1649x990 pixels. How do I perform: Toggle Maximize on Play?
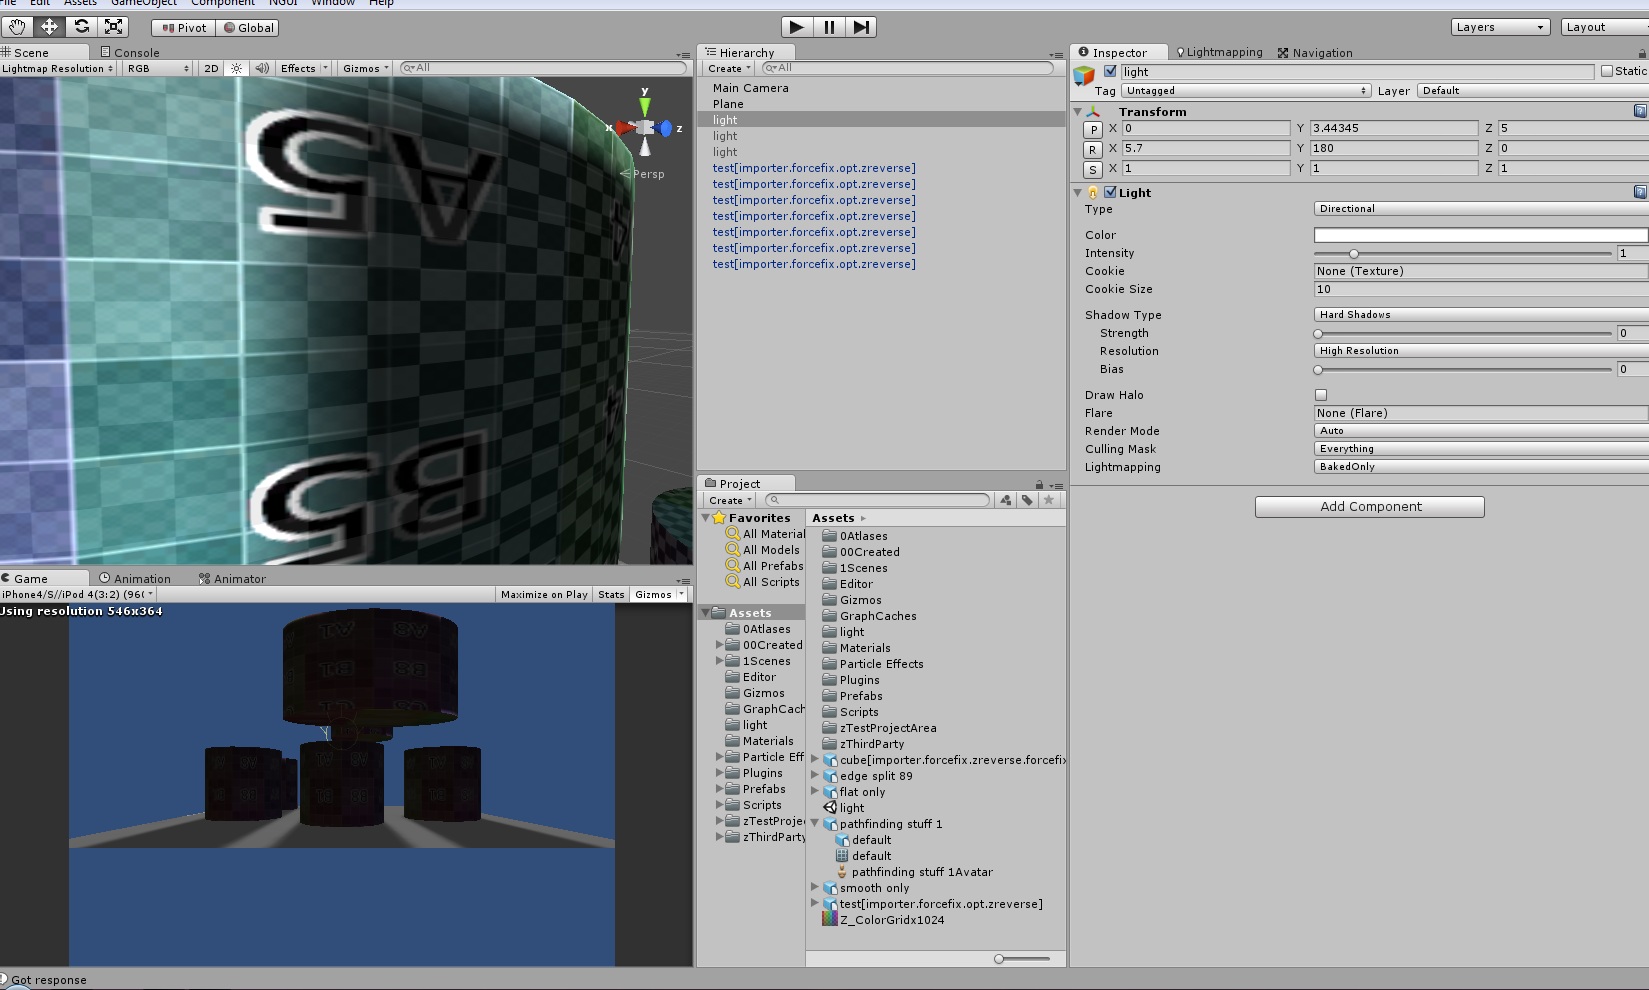click(x=544, y=594)
